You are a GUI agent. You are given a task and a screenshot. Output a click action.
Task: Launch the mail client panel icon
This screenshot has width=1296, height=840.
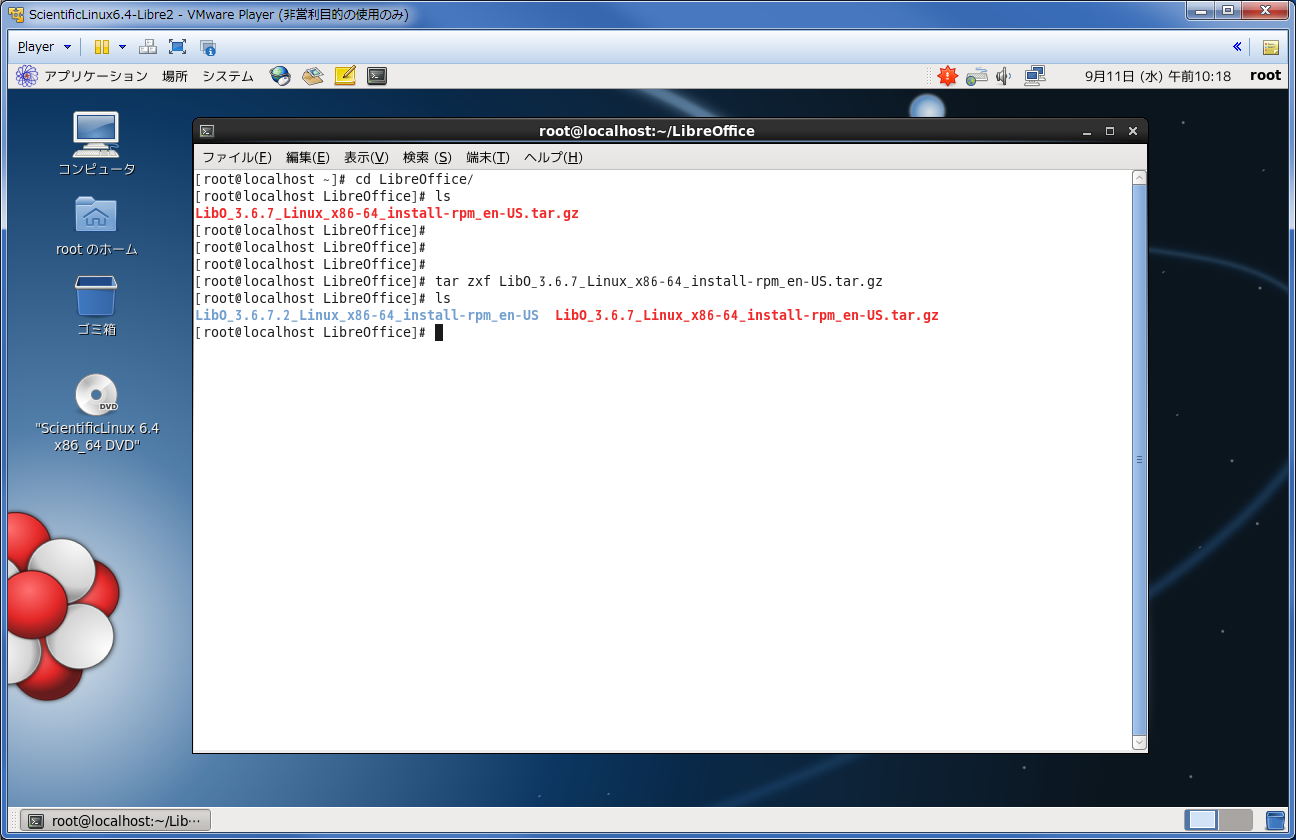click(313, 76)
